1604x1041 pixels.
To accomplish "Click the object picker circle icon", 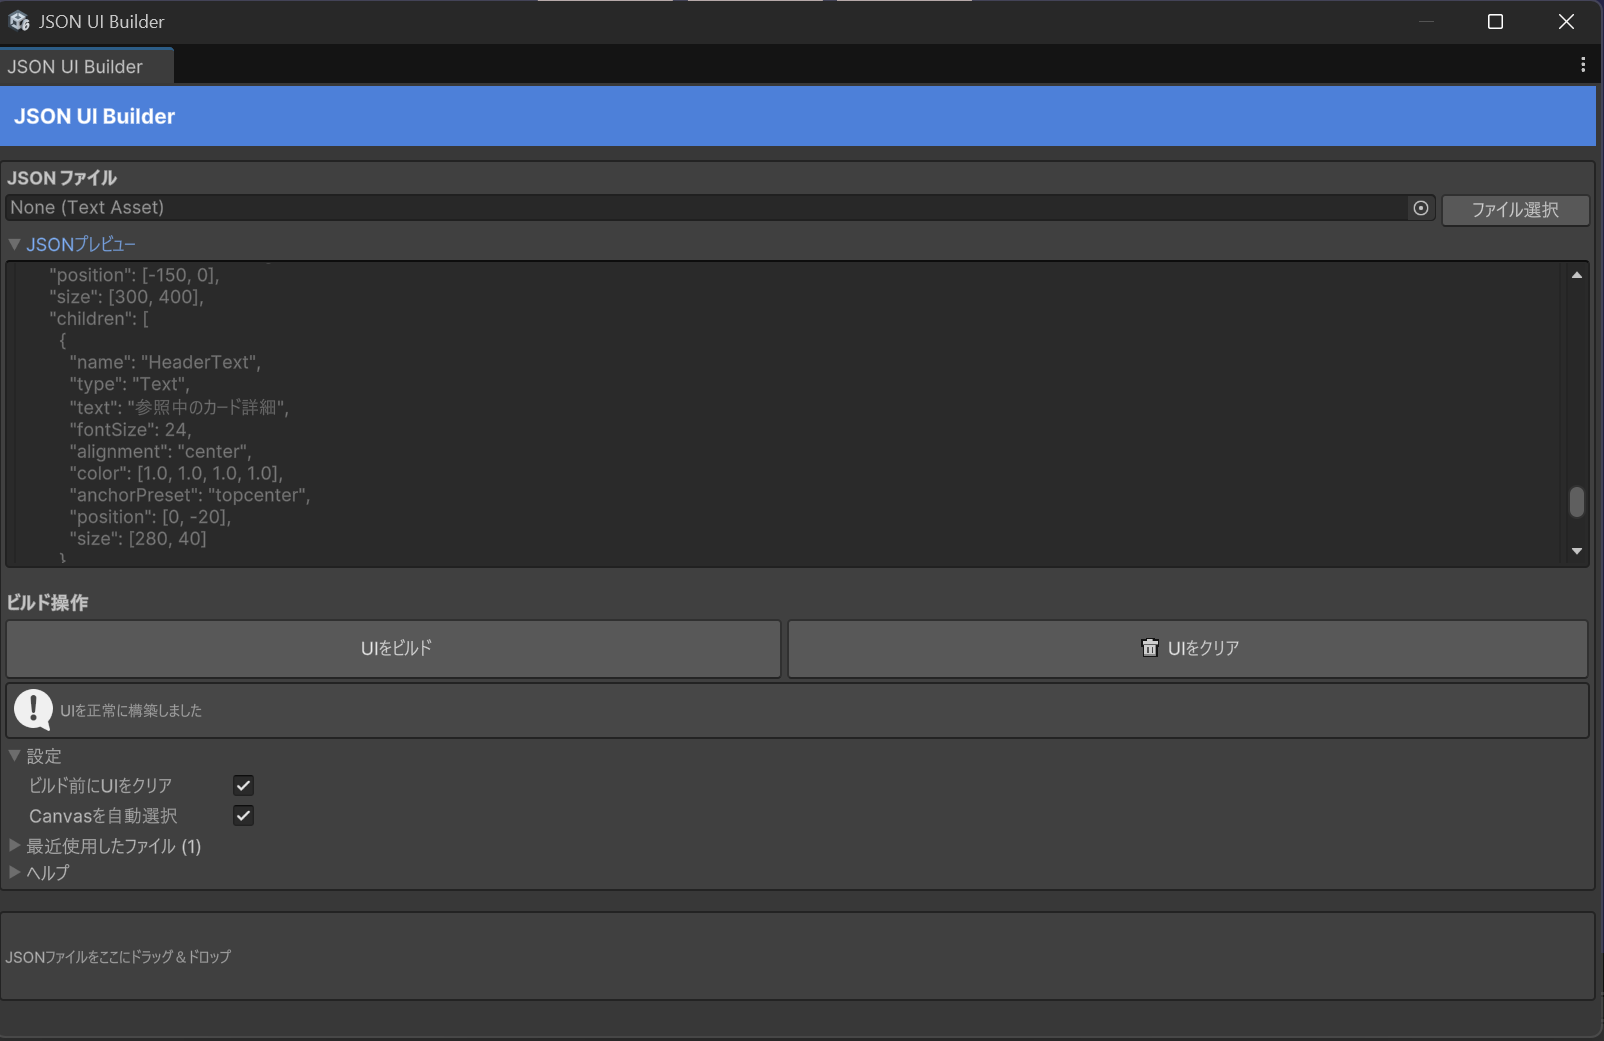I will pos(1421,208).
